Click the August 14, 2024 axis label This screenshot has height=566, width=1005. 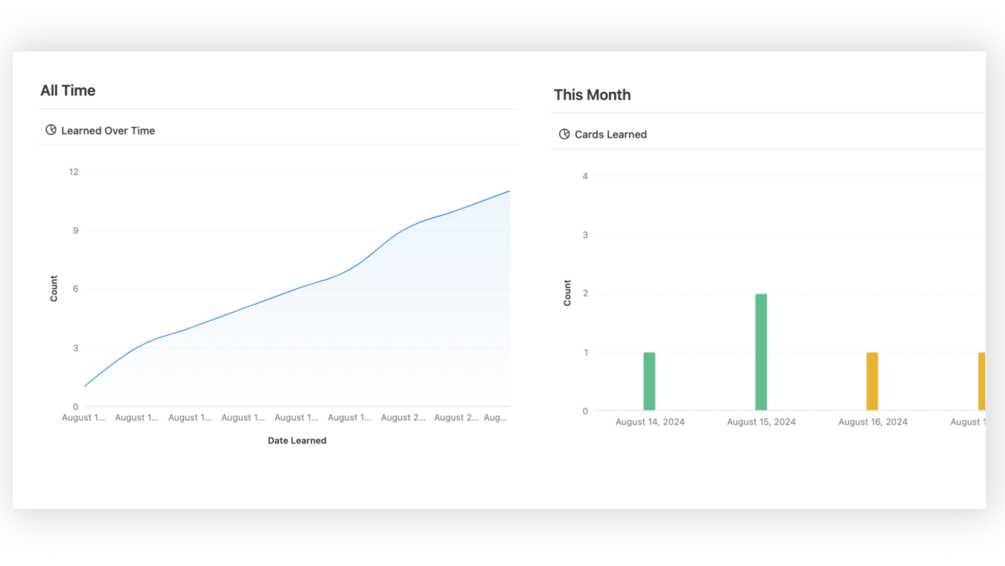pyautogui.click(x=650, y=422)
